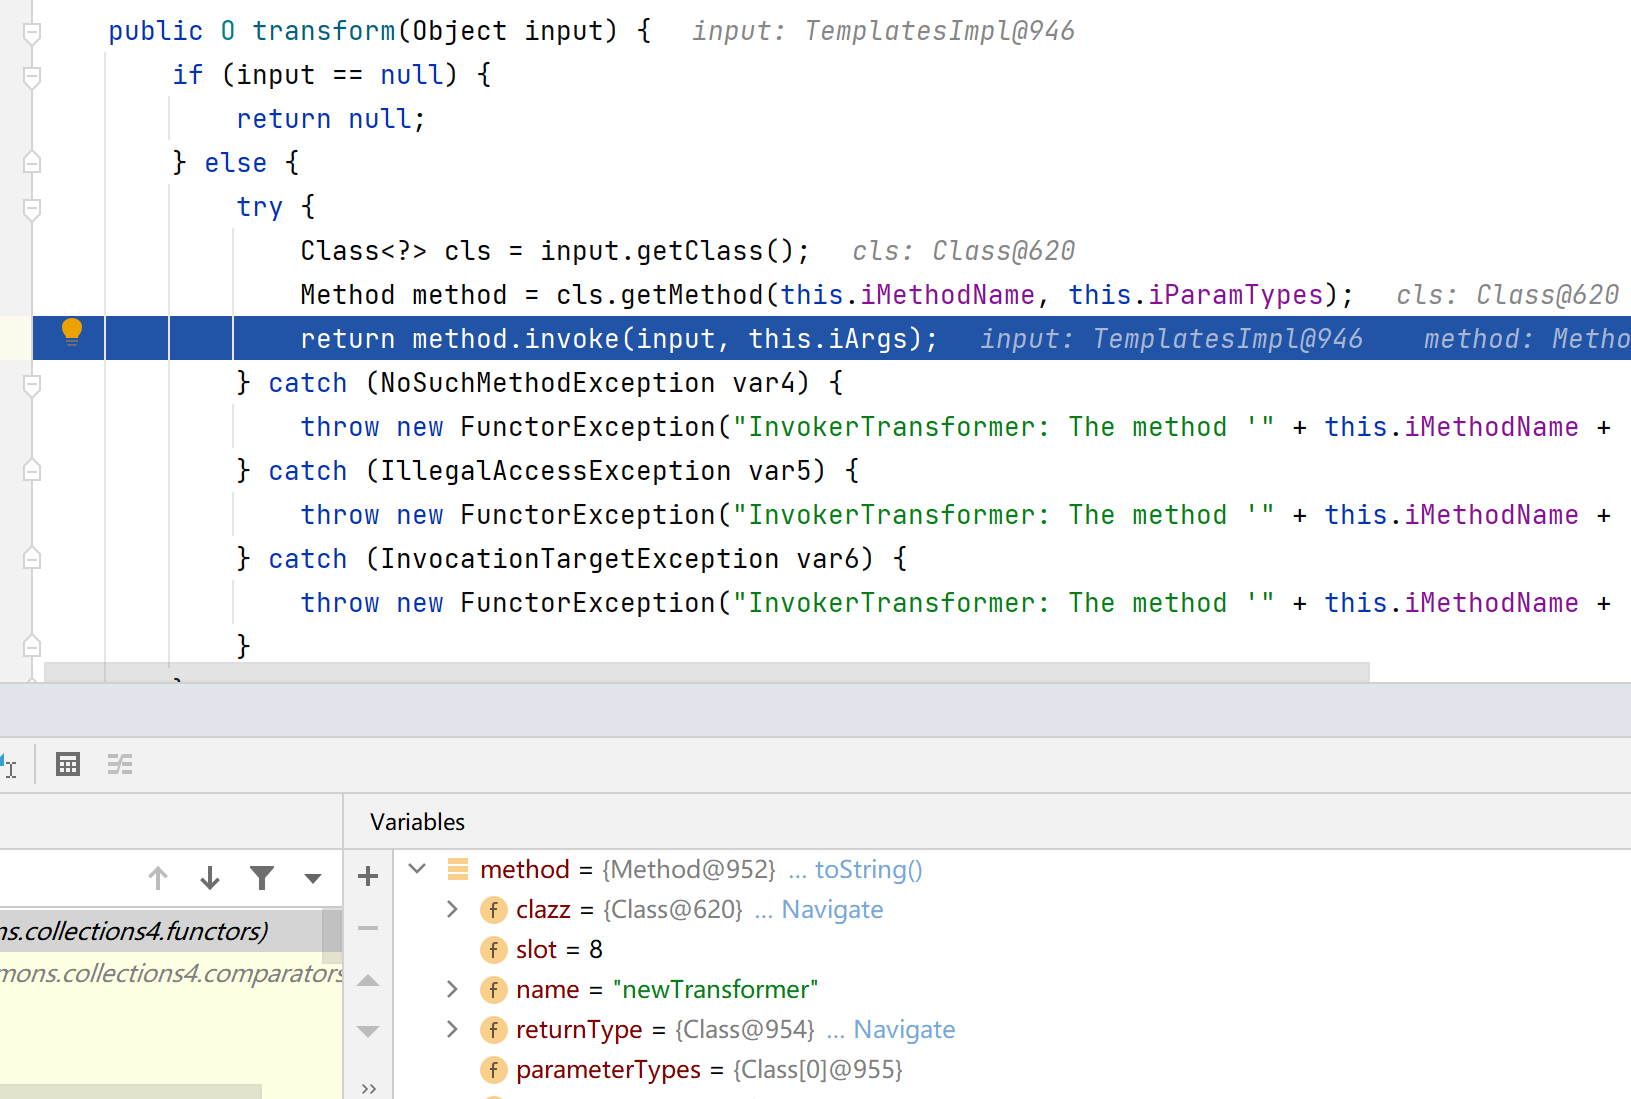The width and height of the screenshot is (1631, 1099).
Task: Click the field icon beside returnType
Action: coord(493,1030)
